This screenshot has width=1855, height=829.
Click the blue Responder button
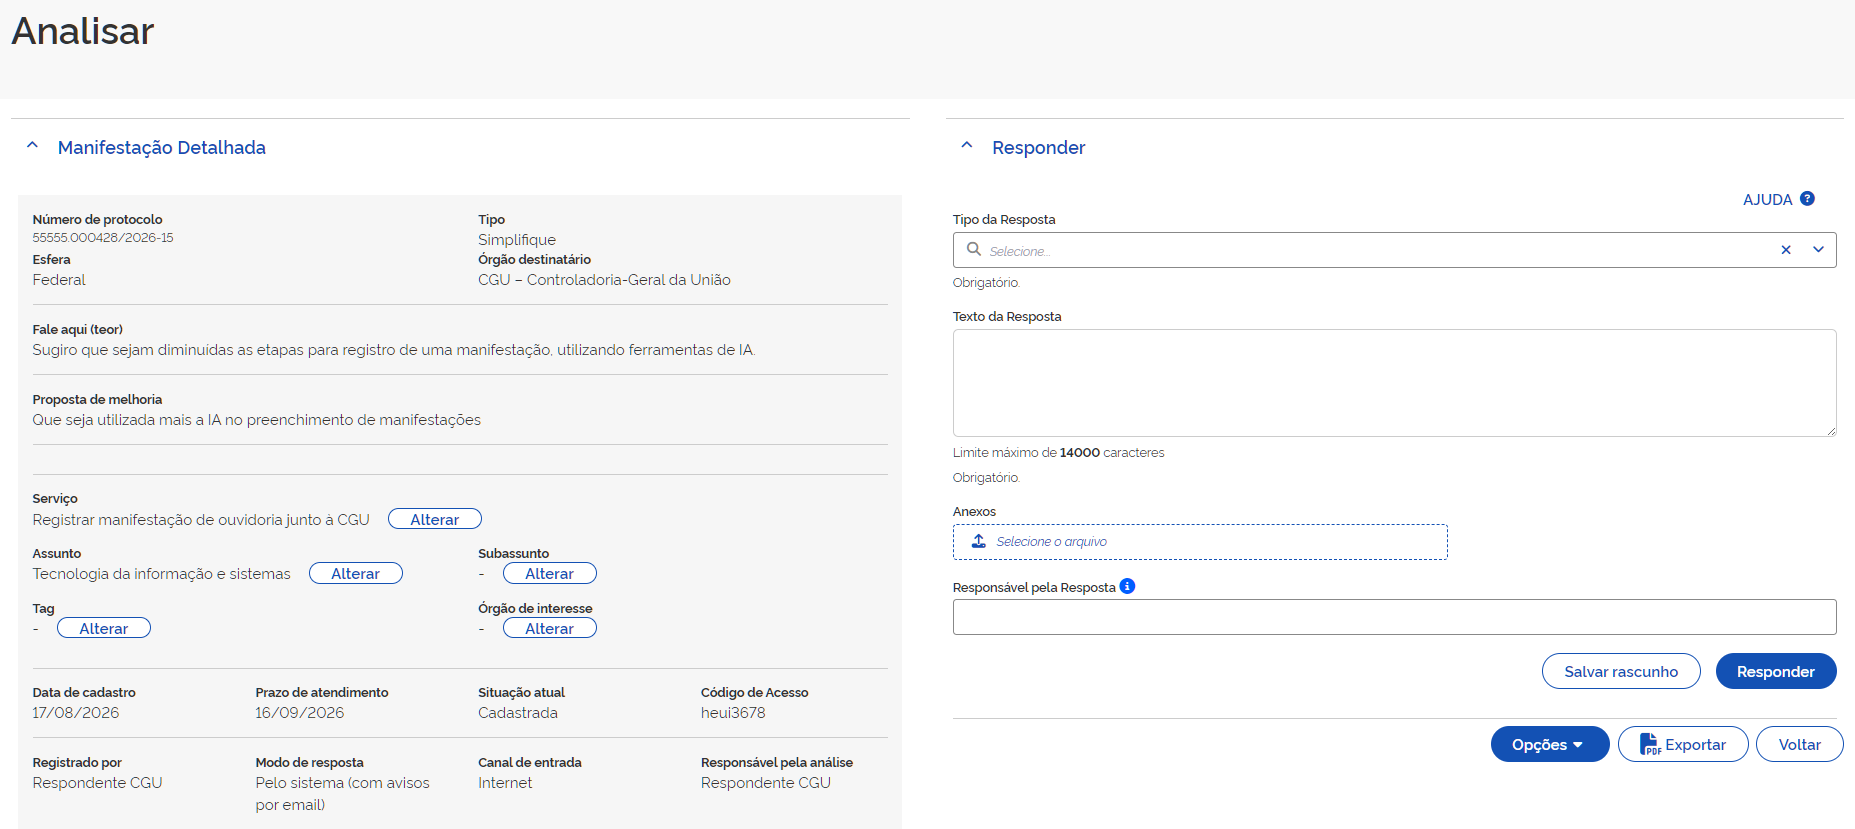click(x=1776, y=671)
